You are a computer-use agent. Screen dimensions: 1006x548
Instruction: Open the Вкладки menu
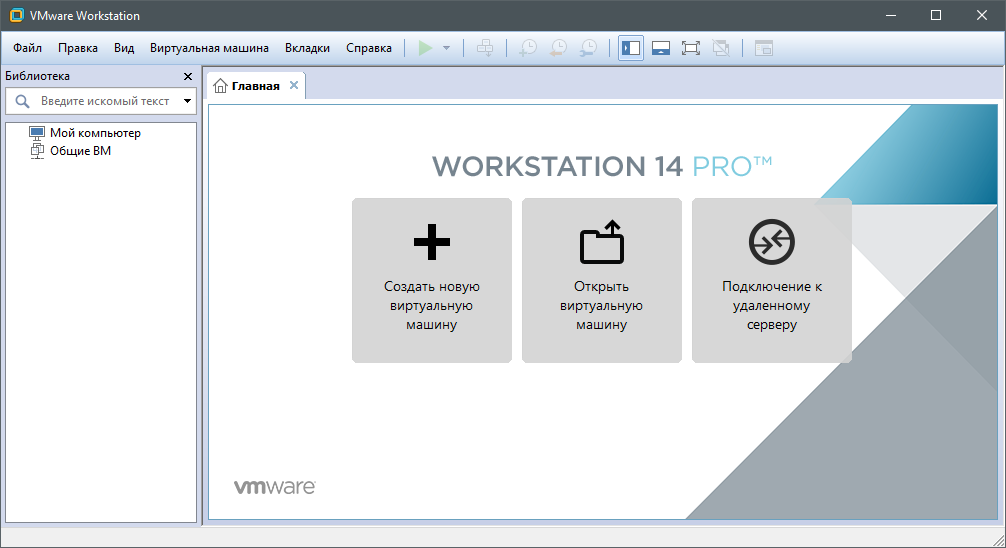click(307, 48)
